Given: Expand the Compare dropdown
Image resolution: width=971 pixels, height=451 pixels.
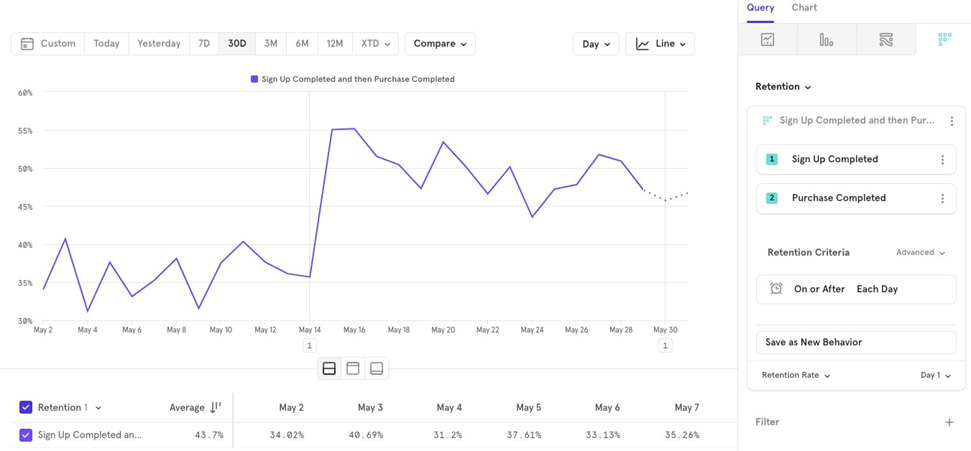Looking at the screenshot, I should tap(440, 44).
